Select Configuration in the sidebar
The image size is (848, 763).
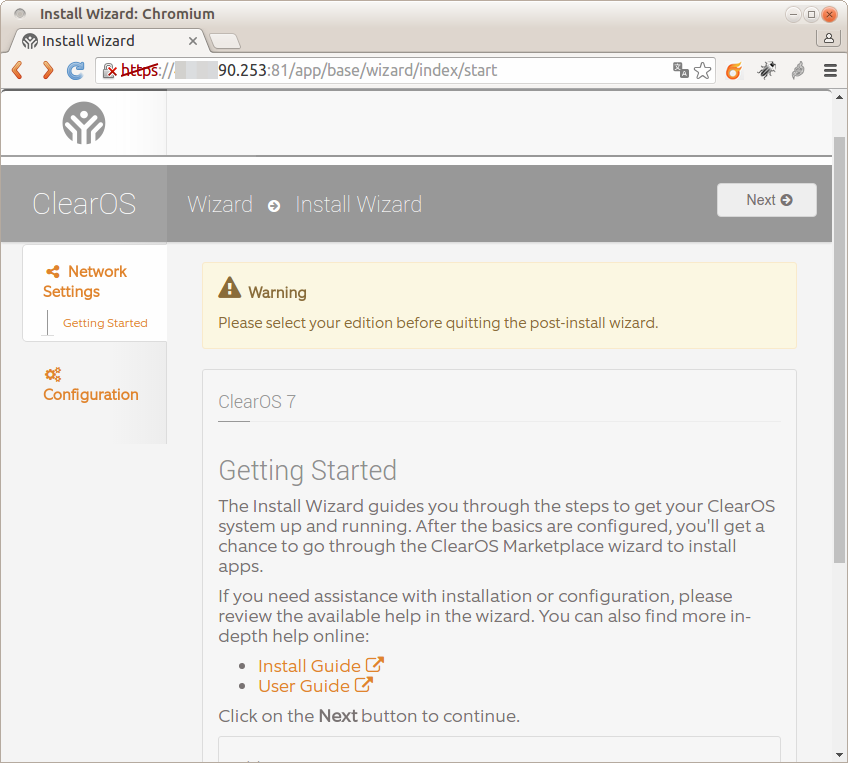[x=91, y=385]
